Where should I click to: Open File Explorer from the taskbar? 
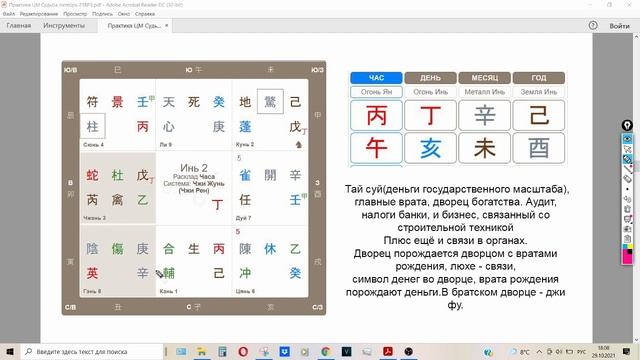pos(201,351)
